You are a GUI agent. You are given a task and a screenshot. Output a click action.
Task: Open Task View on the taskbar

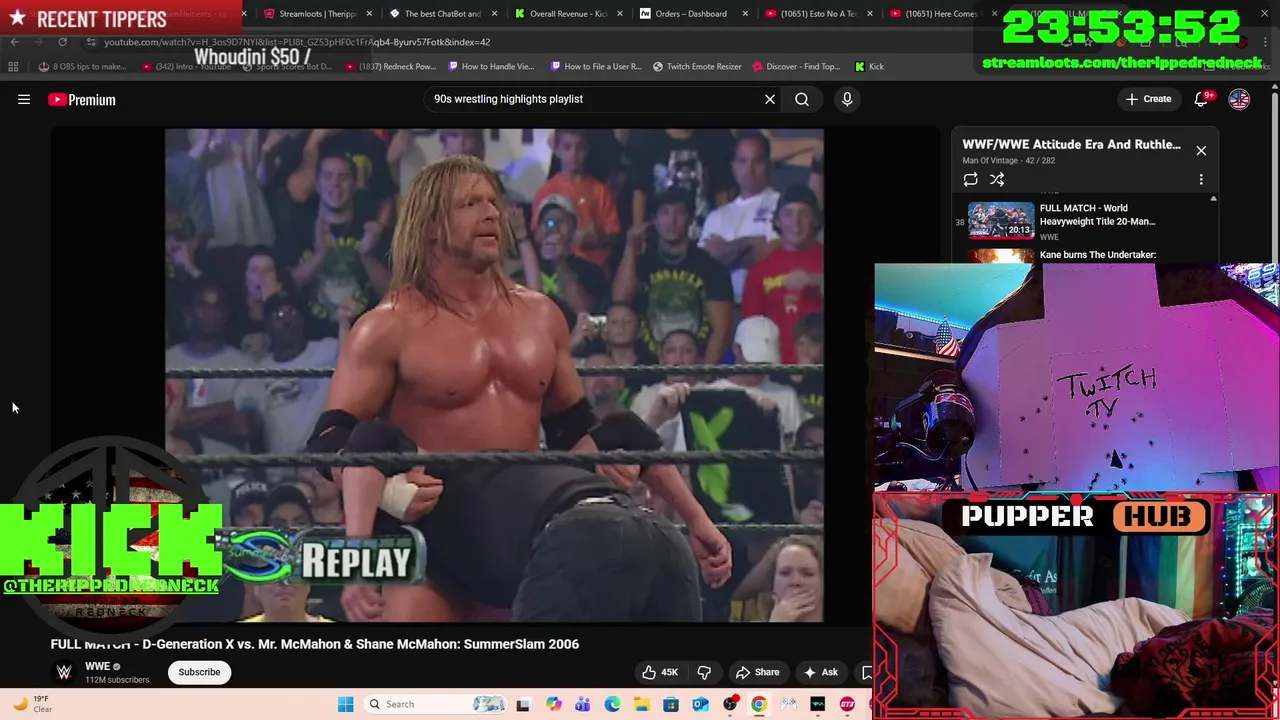[522, 704]
